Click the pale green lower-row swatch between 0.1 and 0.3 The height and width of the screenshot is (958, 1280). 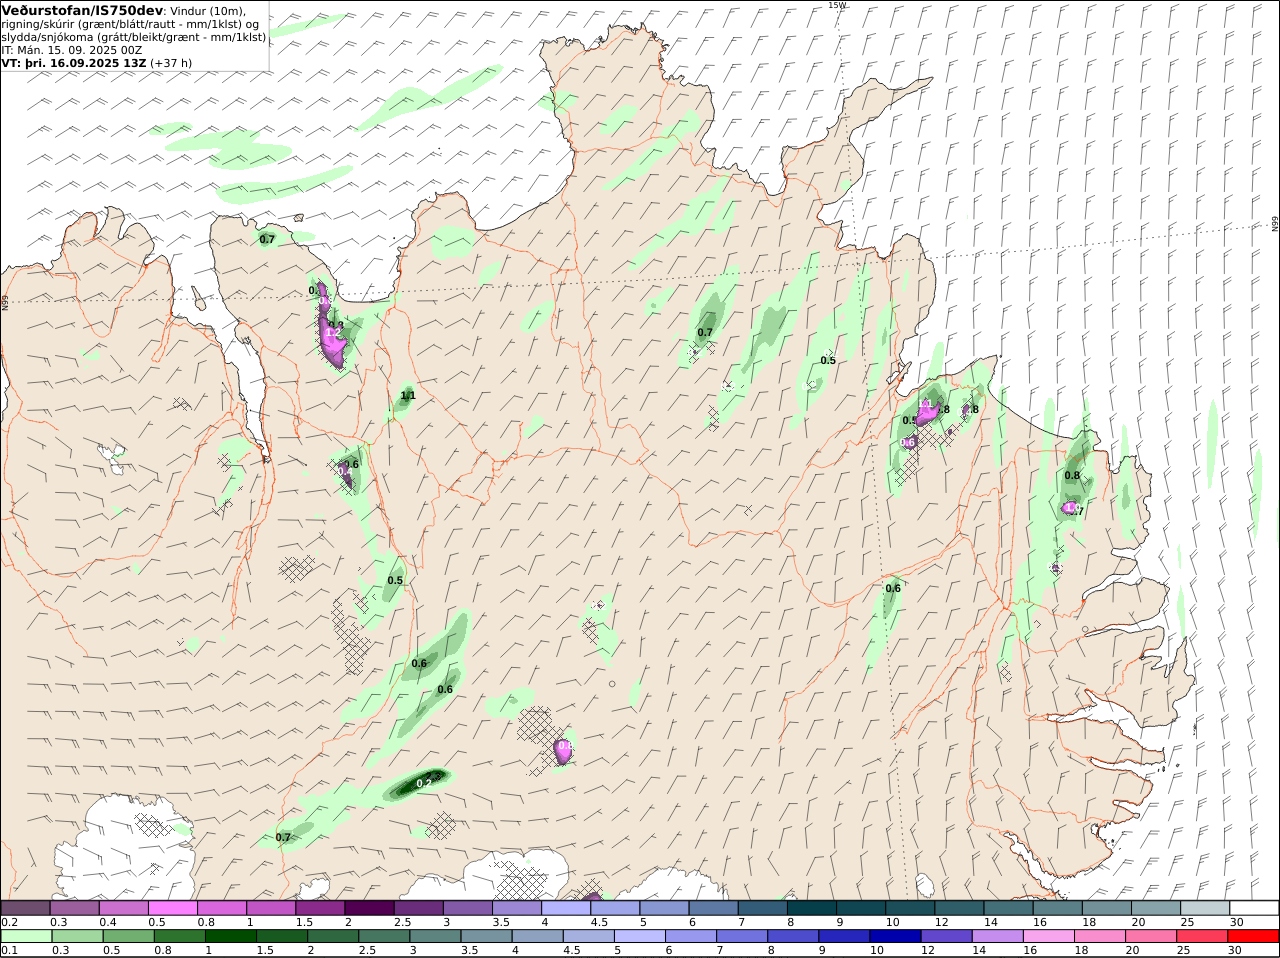25,936
